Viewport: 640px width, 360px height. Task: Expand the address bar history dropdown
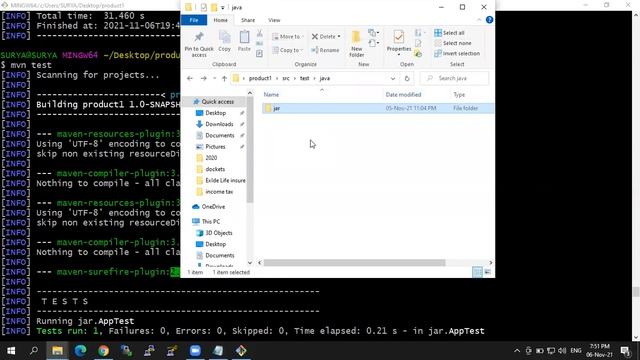tap(393, 78)
